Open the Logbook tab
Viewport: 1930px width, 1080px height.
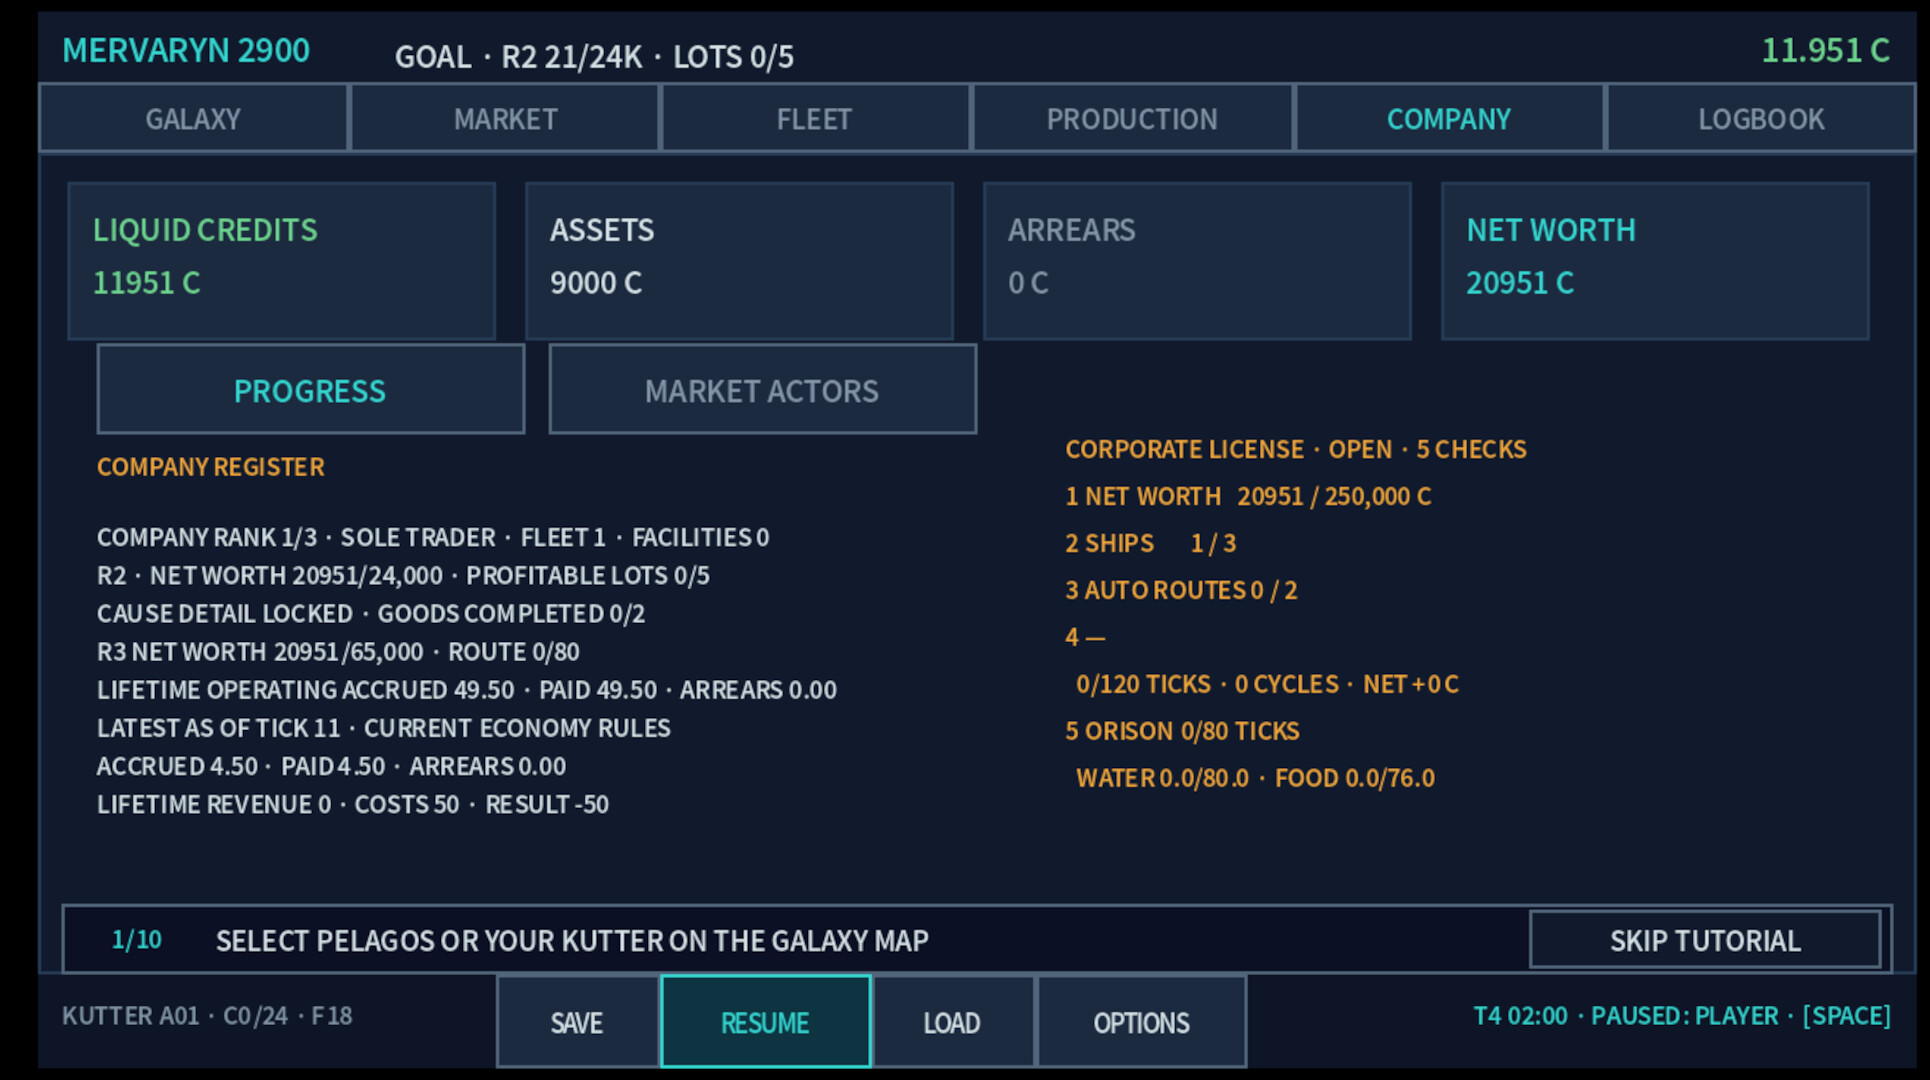[1761, 119]
